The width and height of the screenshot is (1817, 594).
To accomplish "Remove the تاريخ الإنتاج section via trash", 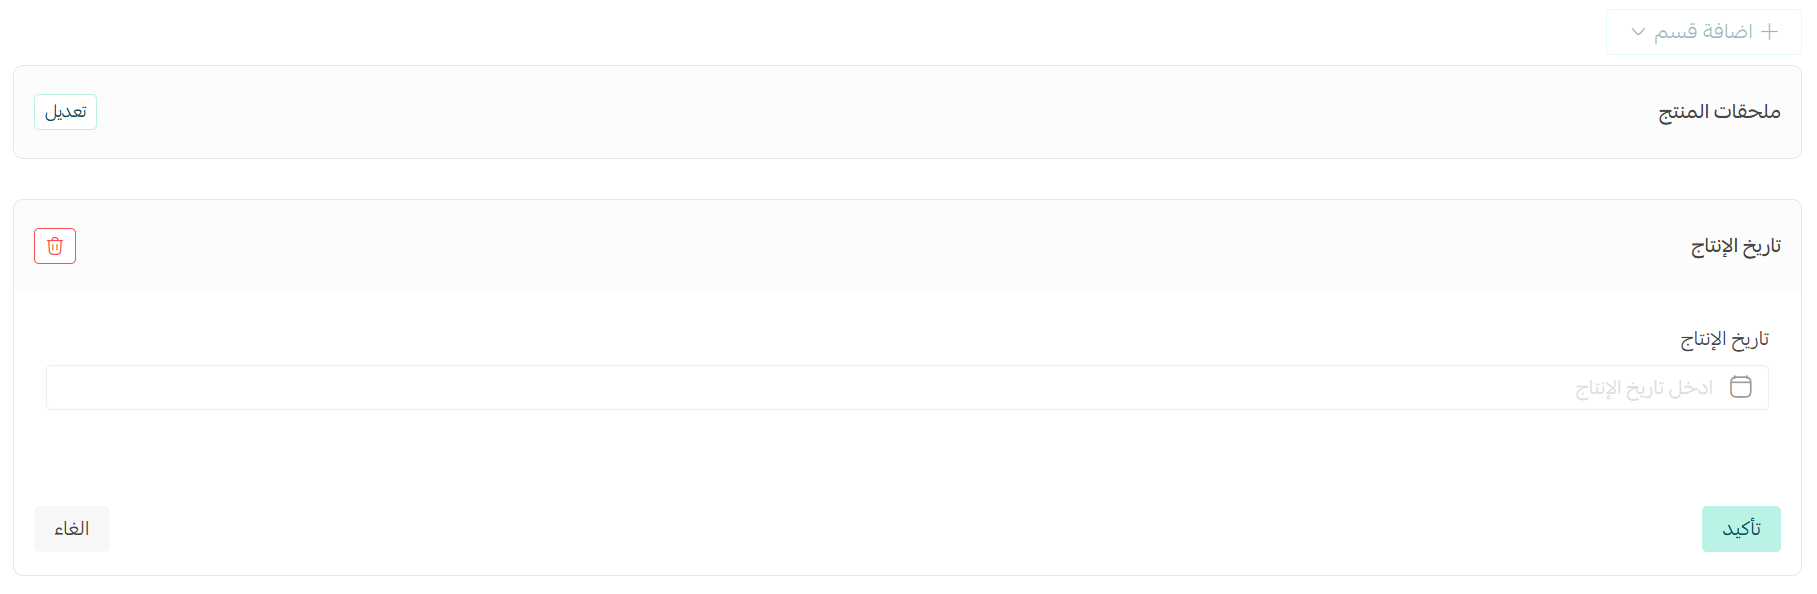I will pyautogui.click(x=55, y=246).
